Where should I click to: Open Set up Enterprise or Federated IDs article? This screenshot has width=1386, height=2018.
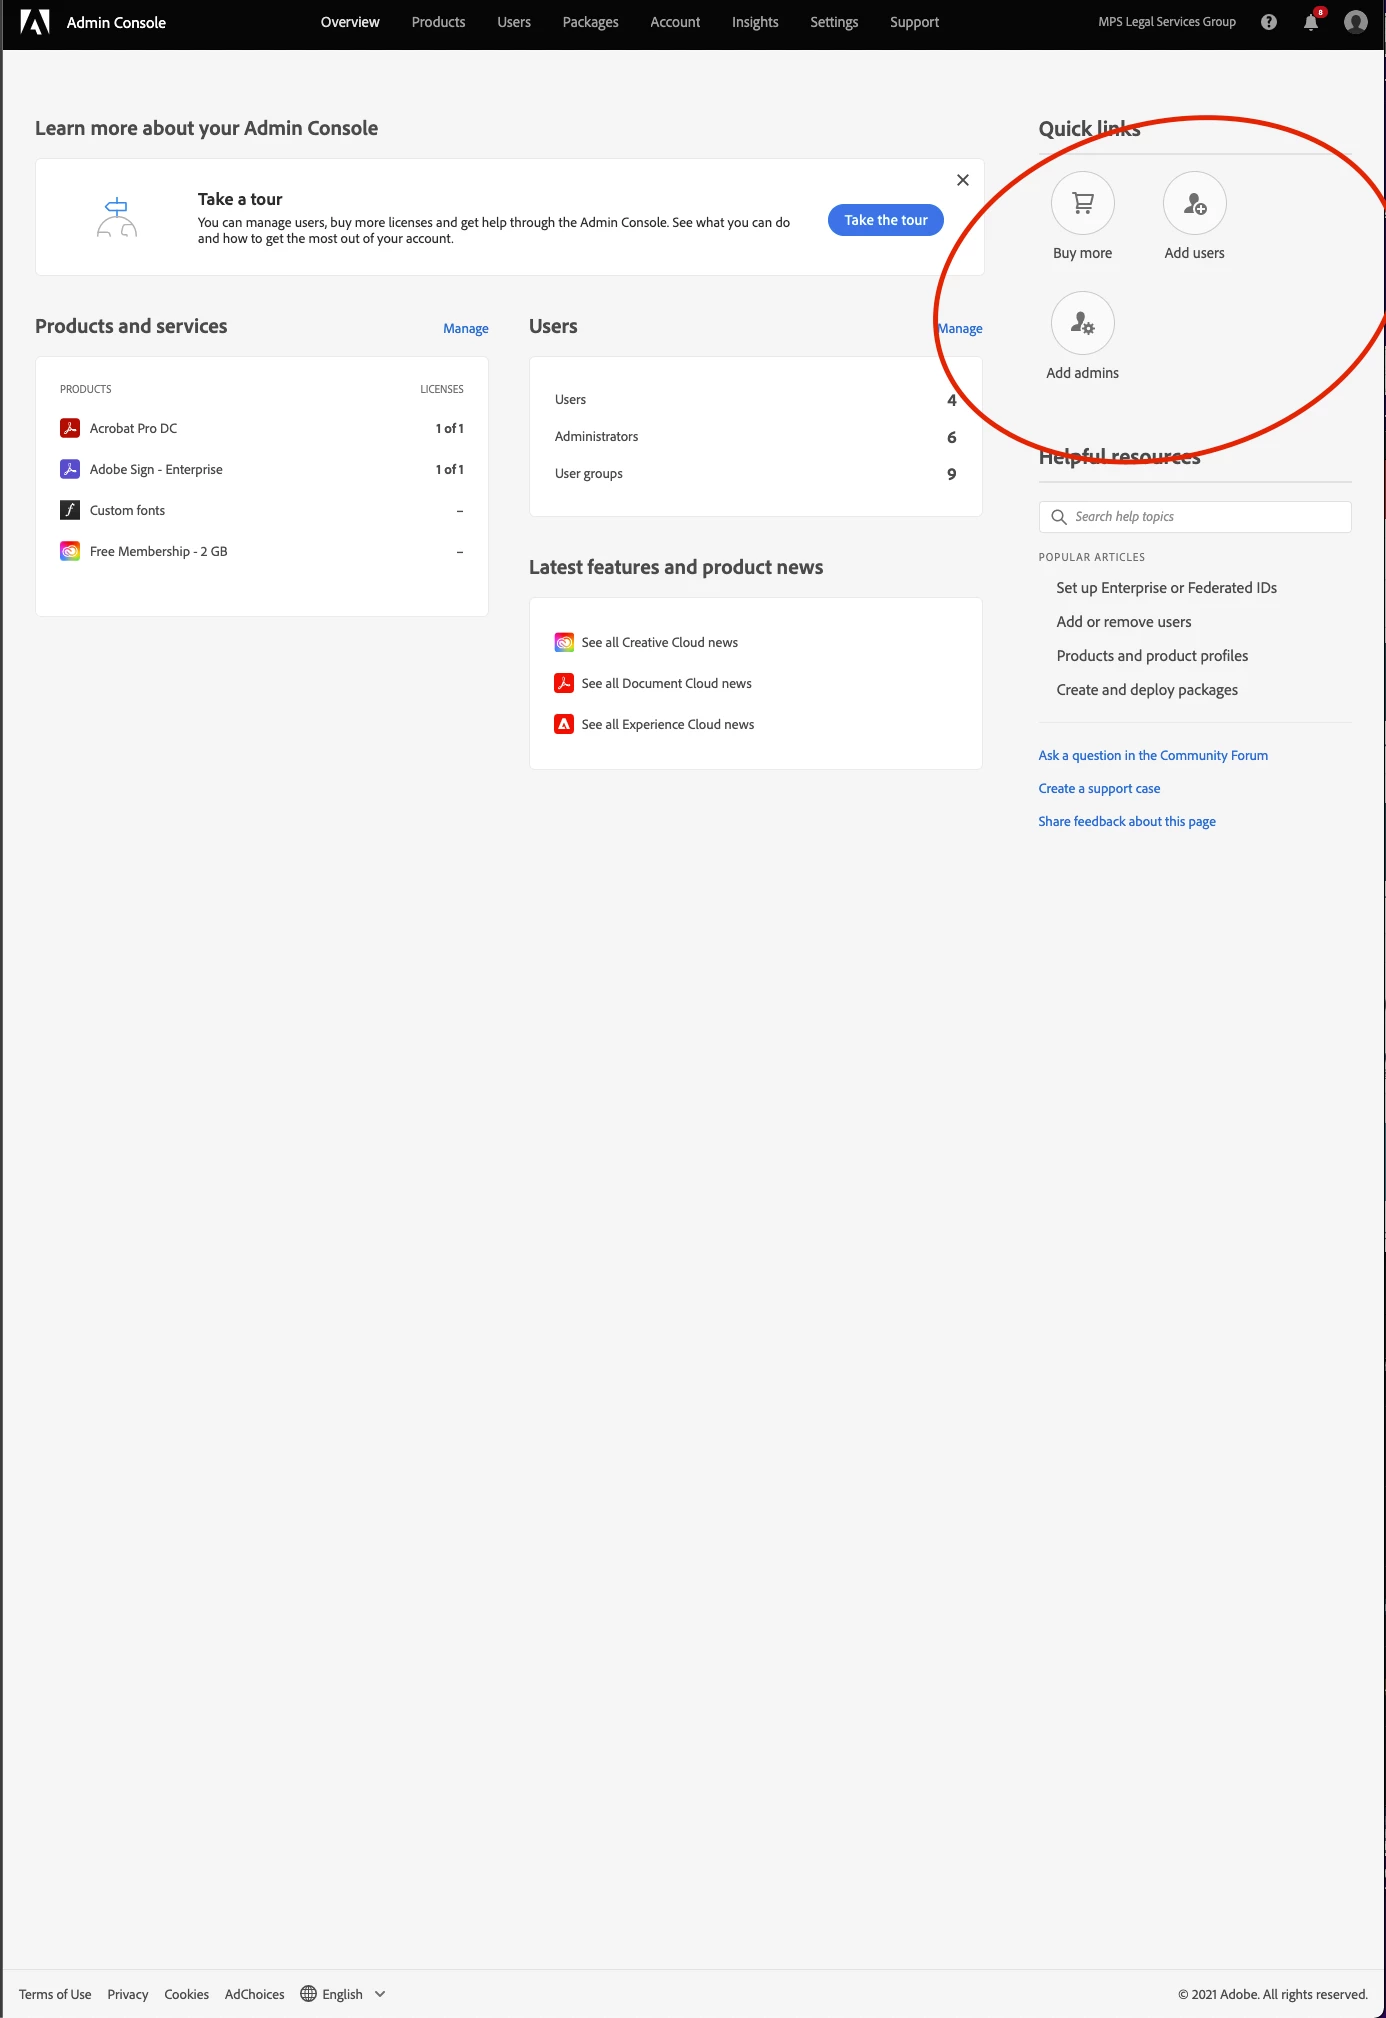point(1166,588)
